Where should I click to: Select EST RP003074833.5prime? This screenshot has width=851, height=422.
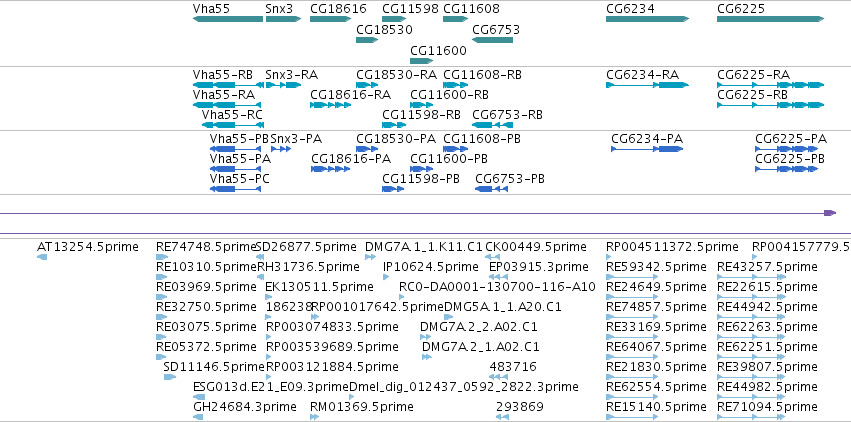pos(332,327)
